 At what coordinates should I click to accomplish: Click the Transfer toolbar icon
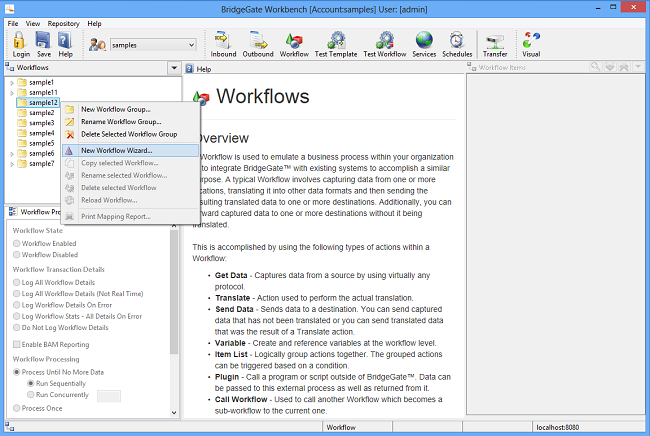(495, 43)
